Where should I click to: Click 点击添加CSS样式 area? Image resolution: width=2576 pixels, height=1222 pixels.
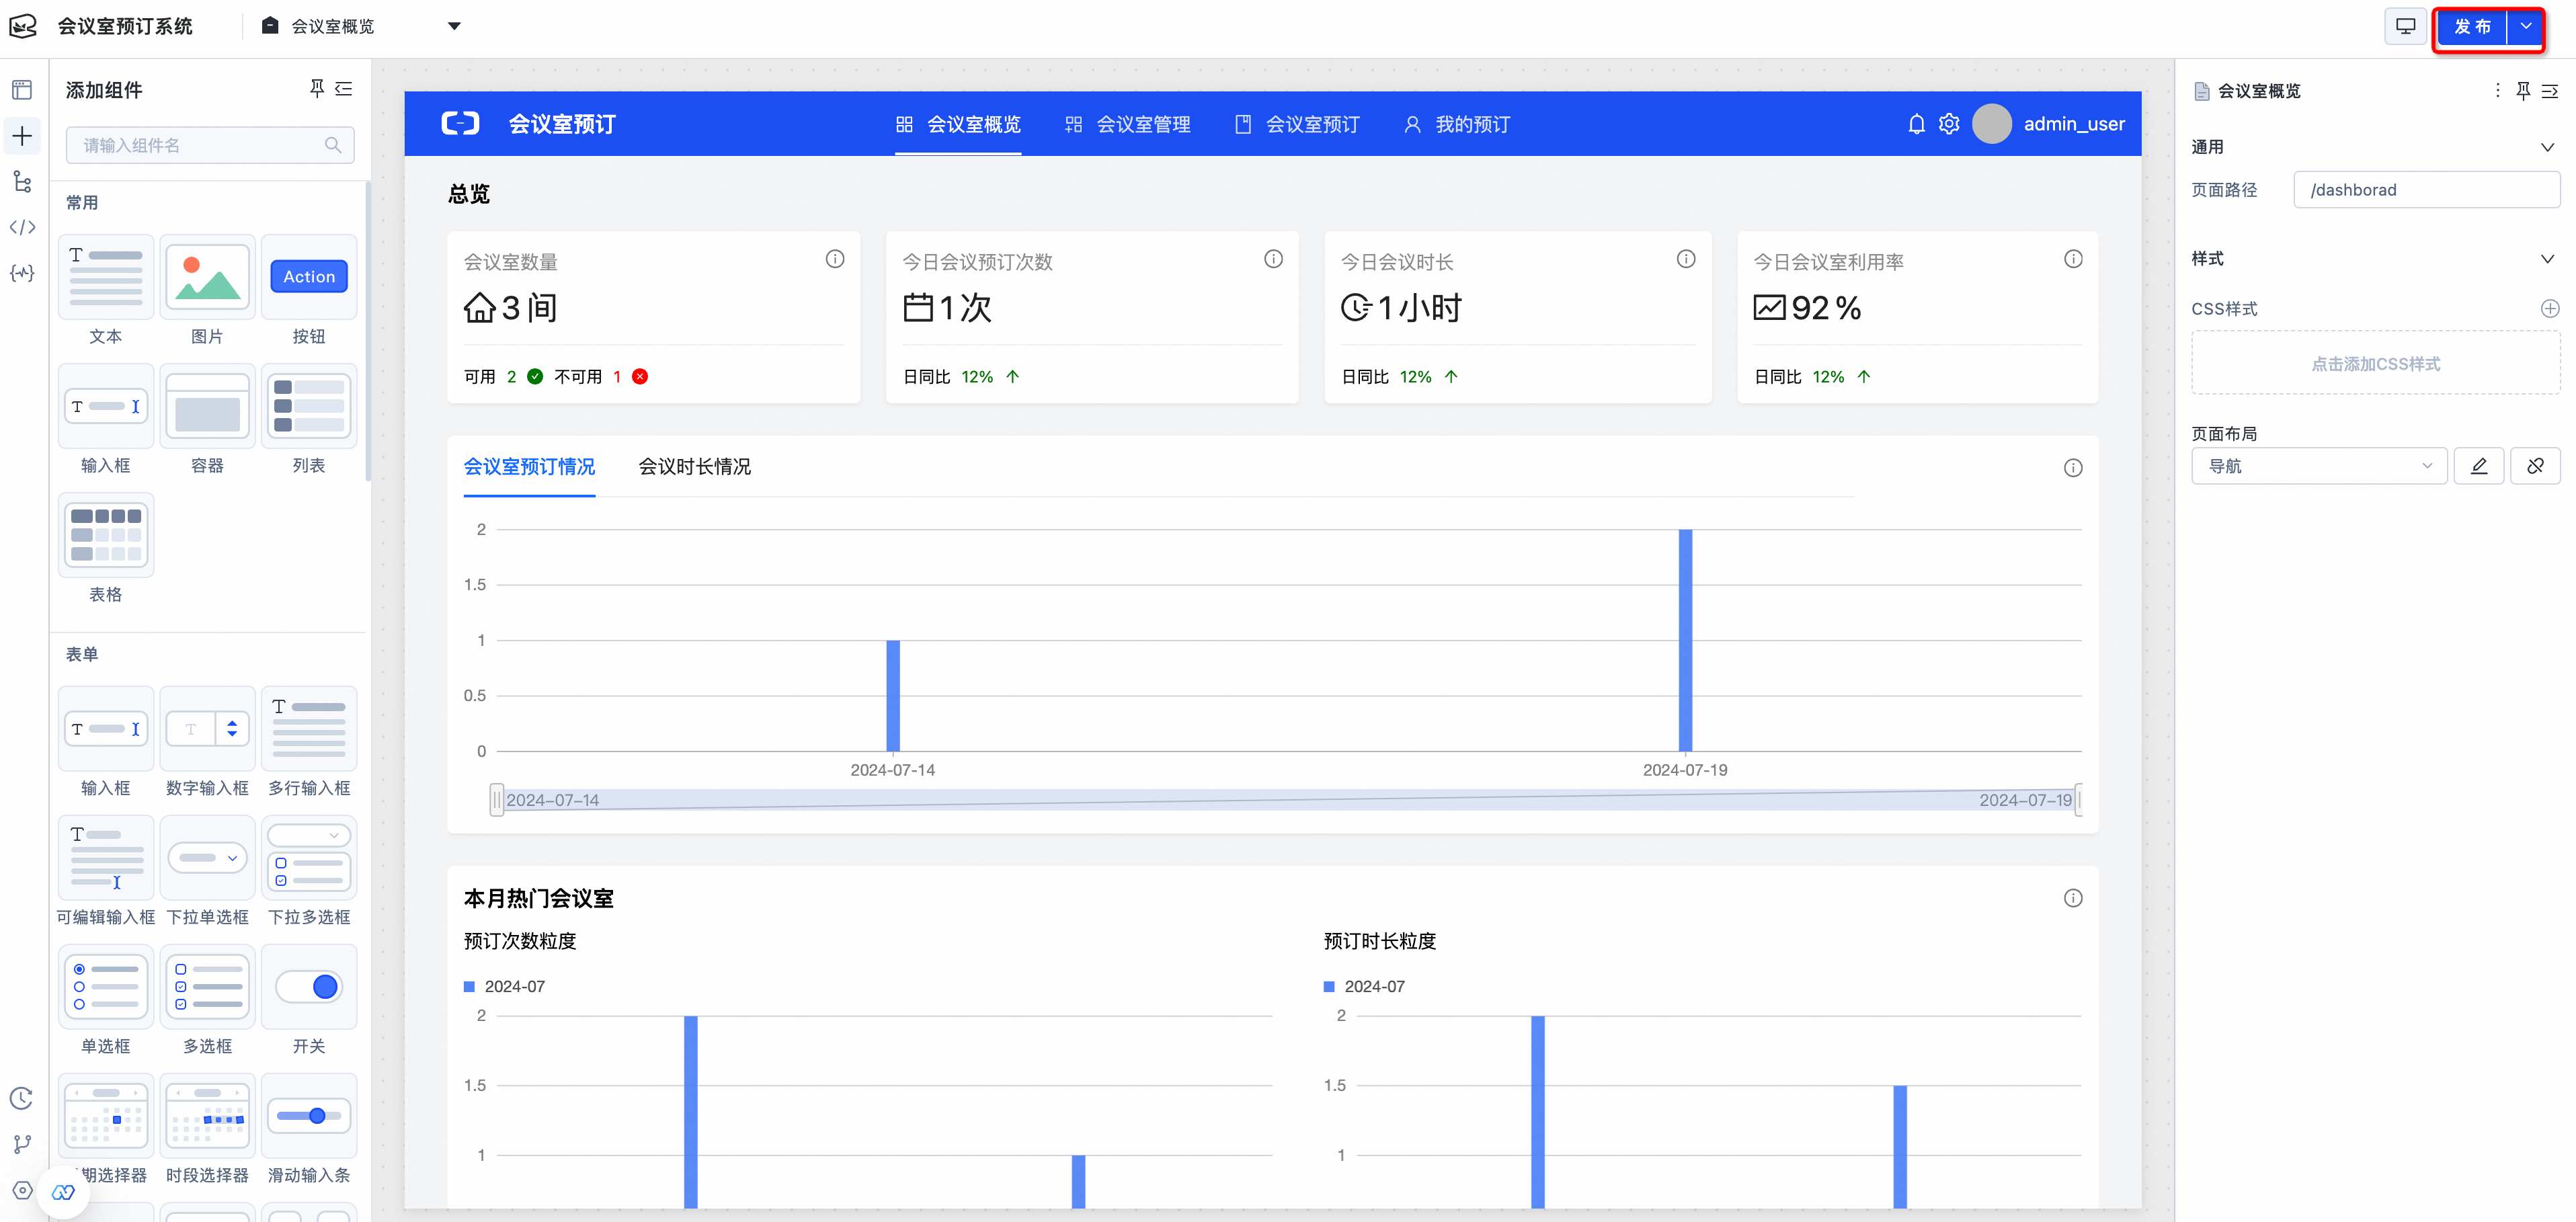click(x=2375, y=364)
